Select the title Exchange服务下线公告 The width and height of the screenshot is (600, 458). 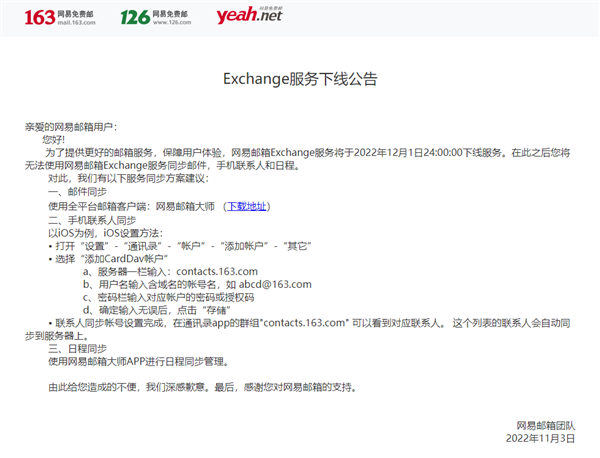[x=300, y=79]
